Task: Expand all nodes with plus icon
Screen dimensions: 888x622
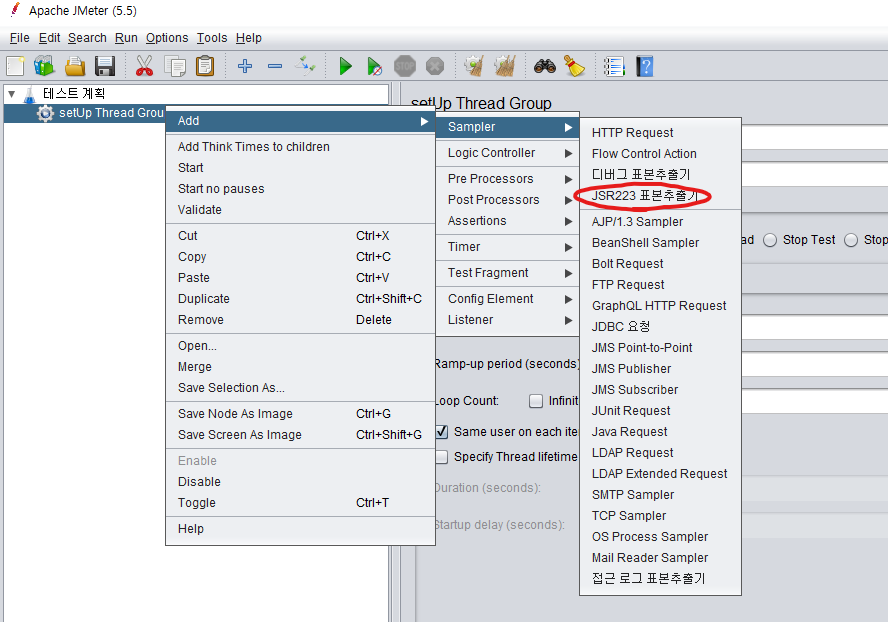Action: pos(245,66)
